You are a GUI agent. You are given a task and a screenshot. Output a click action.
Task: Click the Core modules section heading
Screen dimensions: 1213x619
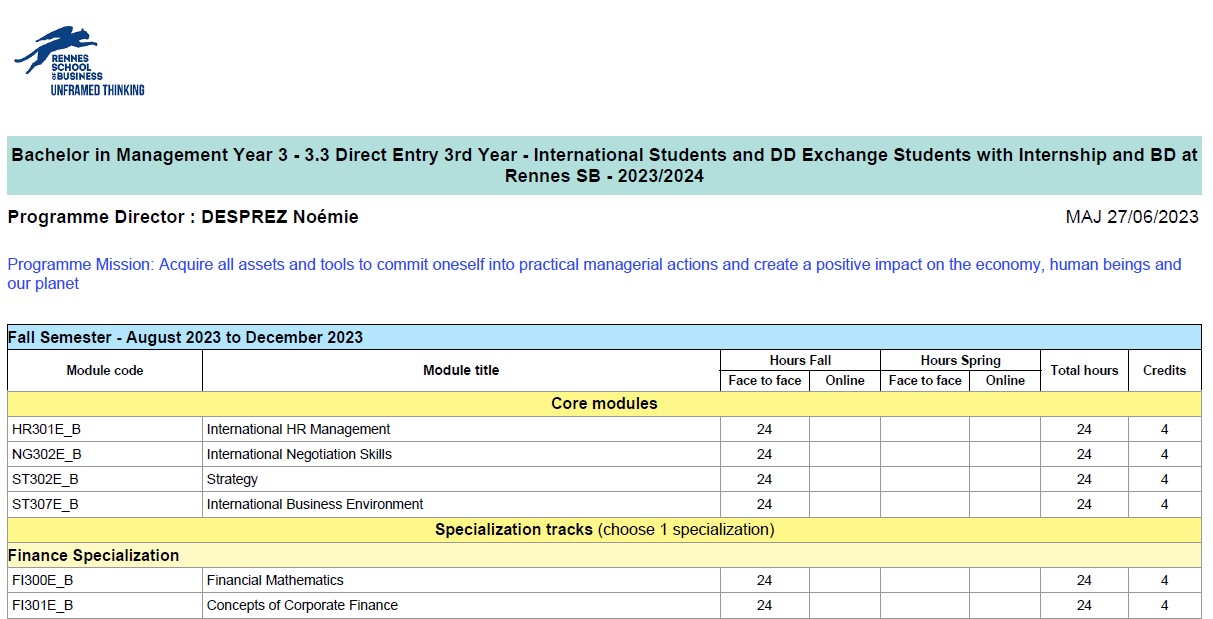[x=604, y=404]
